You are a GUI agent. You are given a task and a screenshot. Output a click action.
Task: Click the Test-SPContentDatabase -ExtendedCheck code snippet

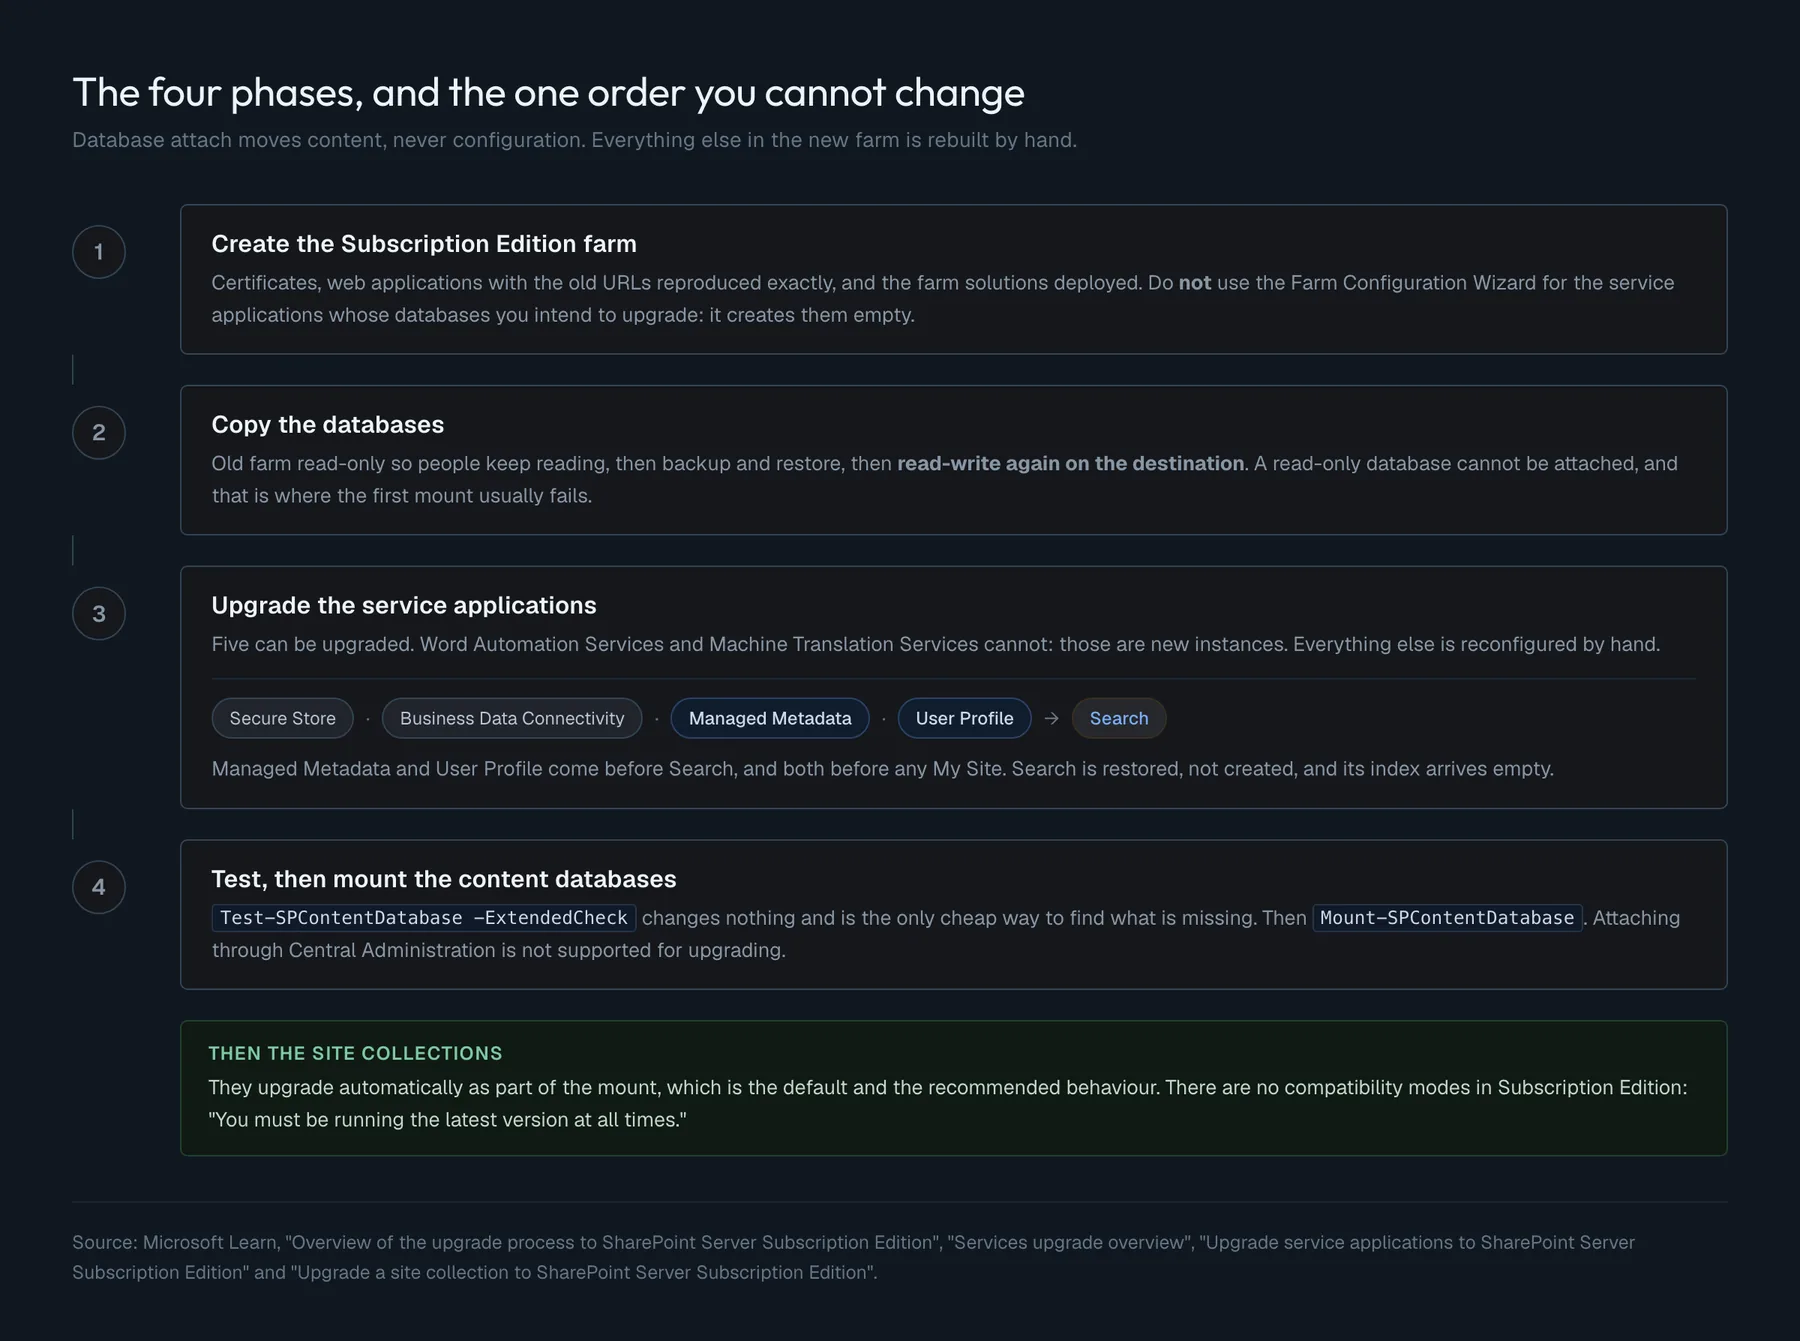click(424, 918)
